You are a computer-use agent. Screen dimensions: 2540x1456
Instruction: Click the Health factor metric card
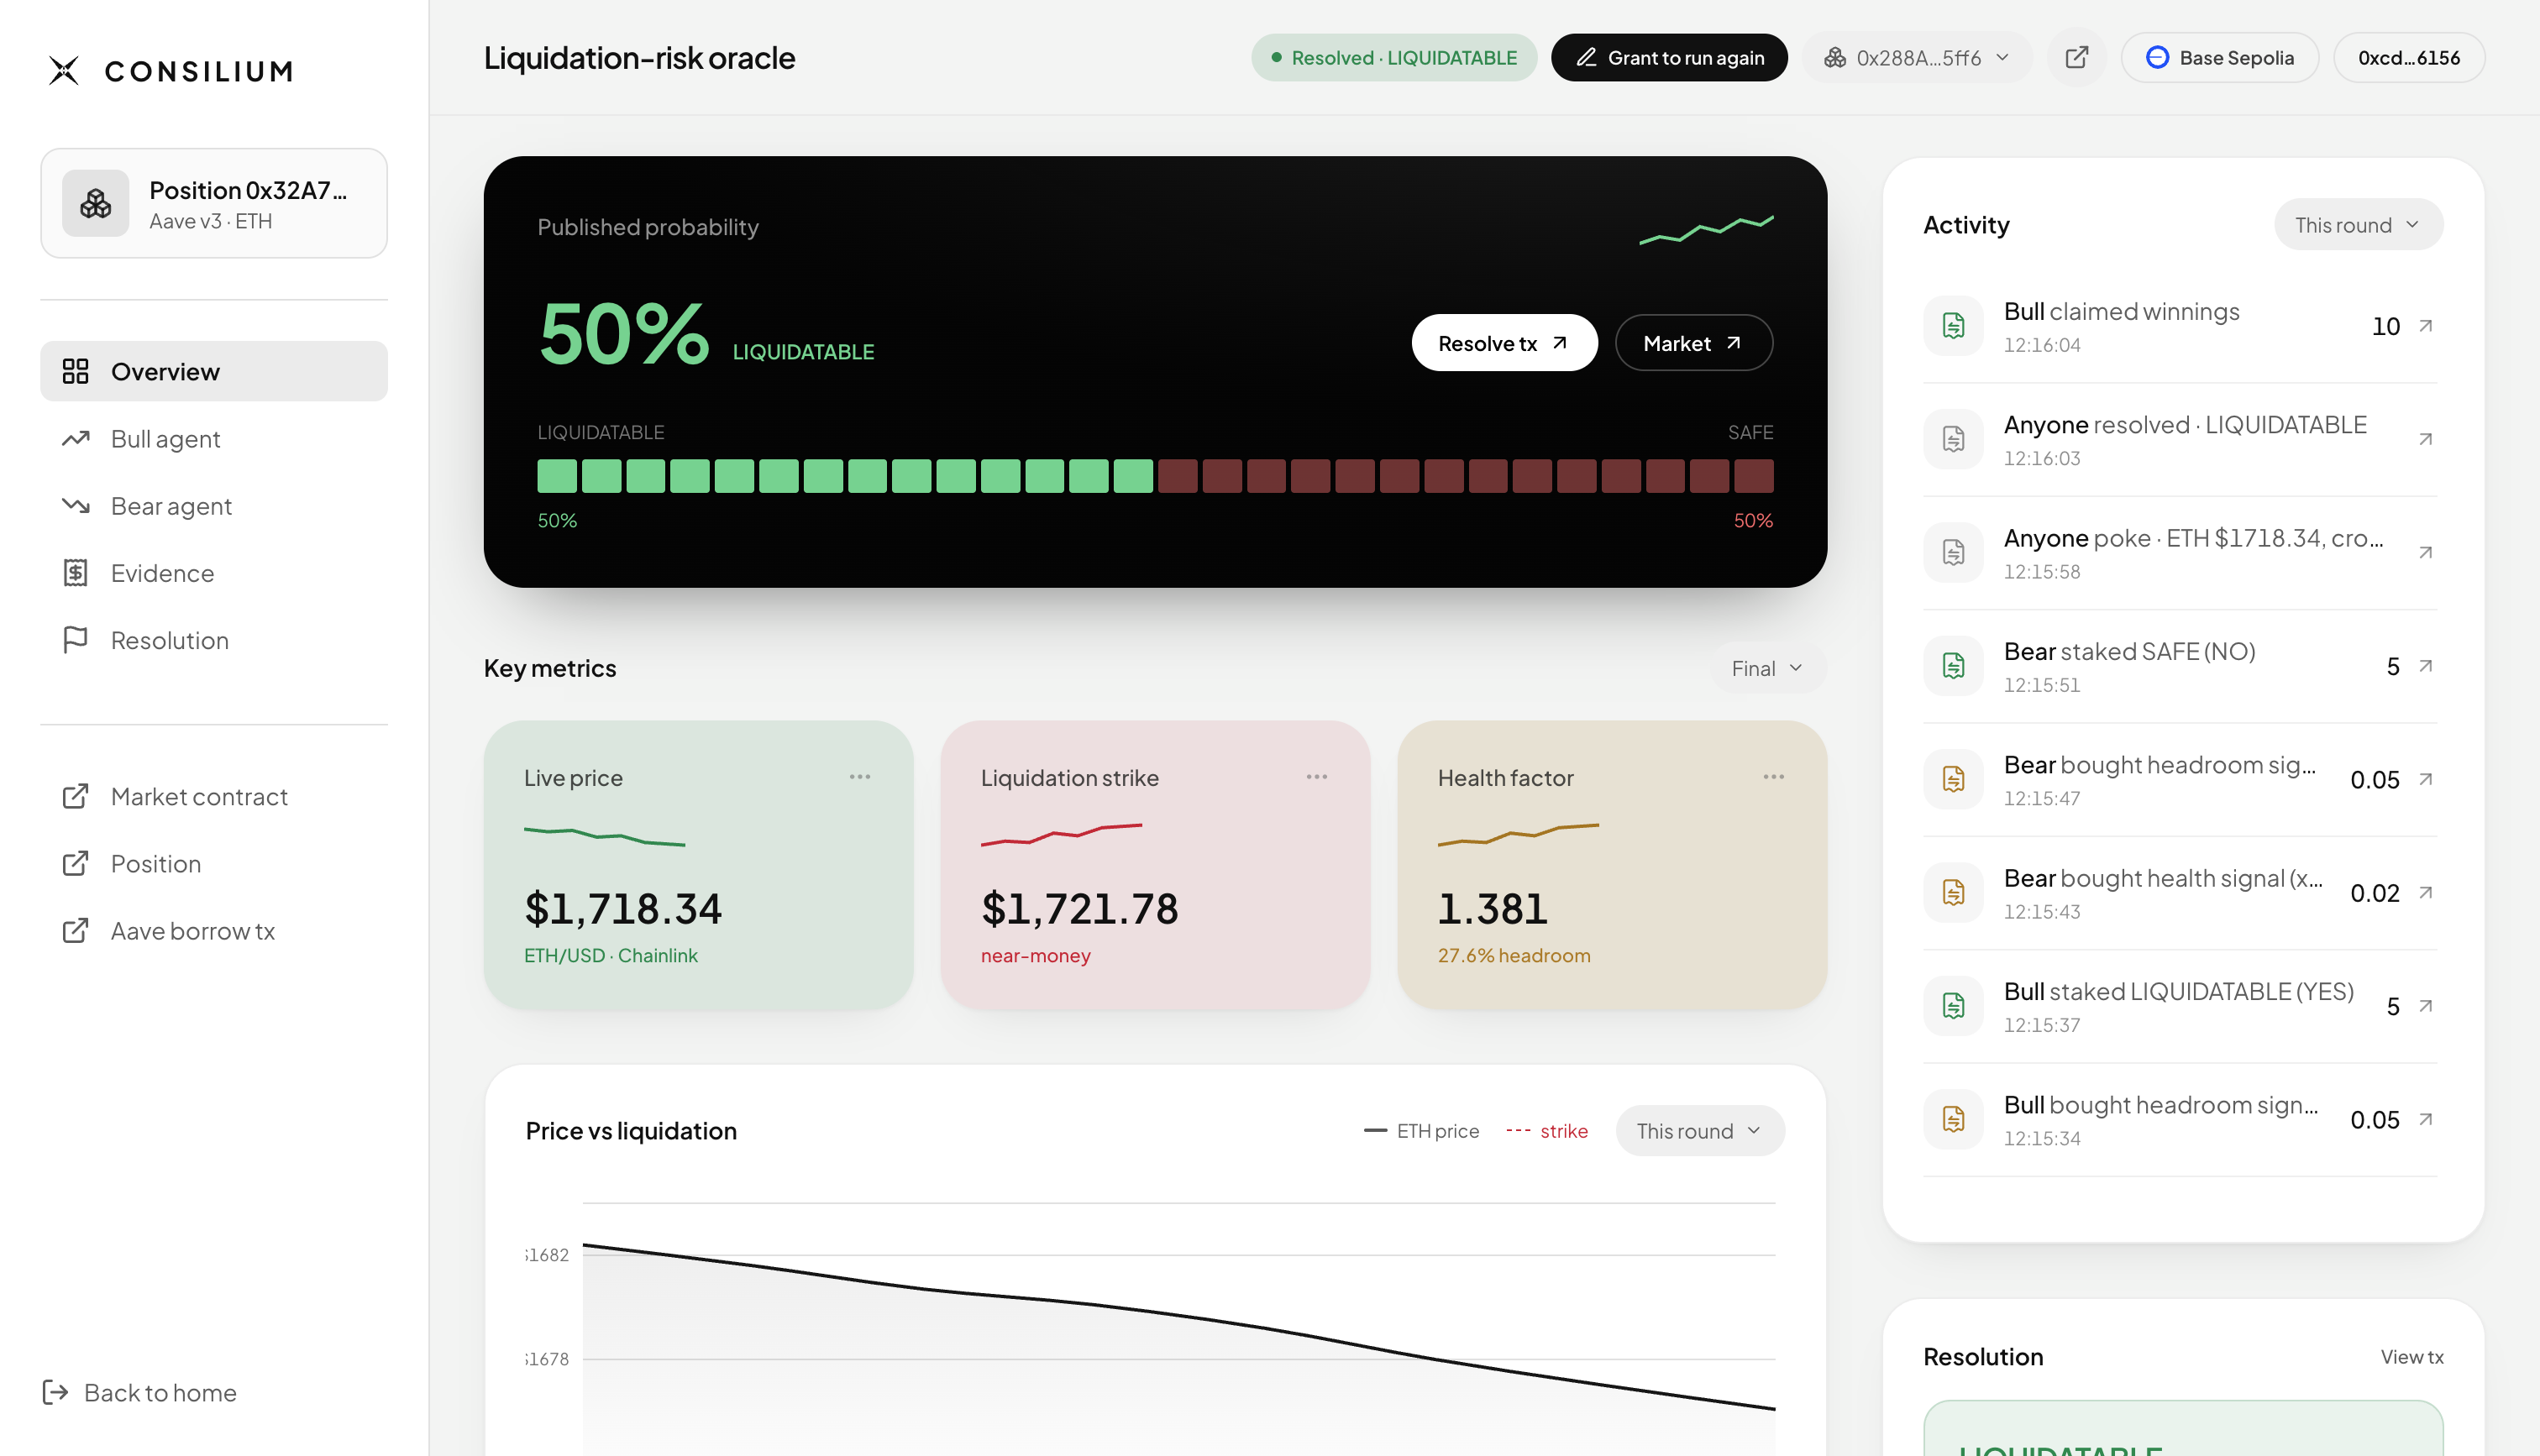point(1612,865)
